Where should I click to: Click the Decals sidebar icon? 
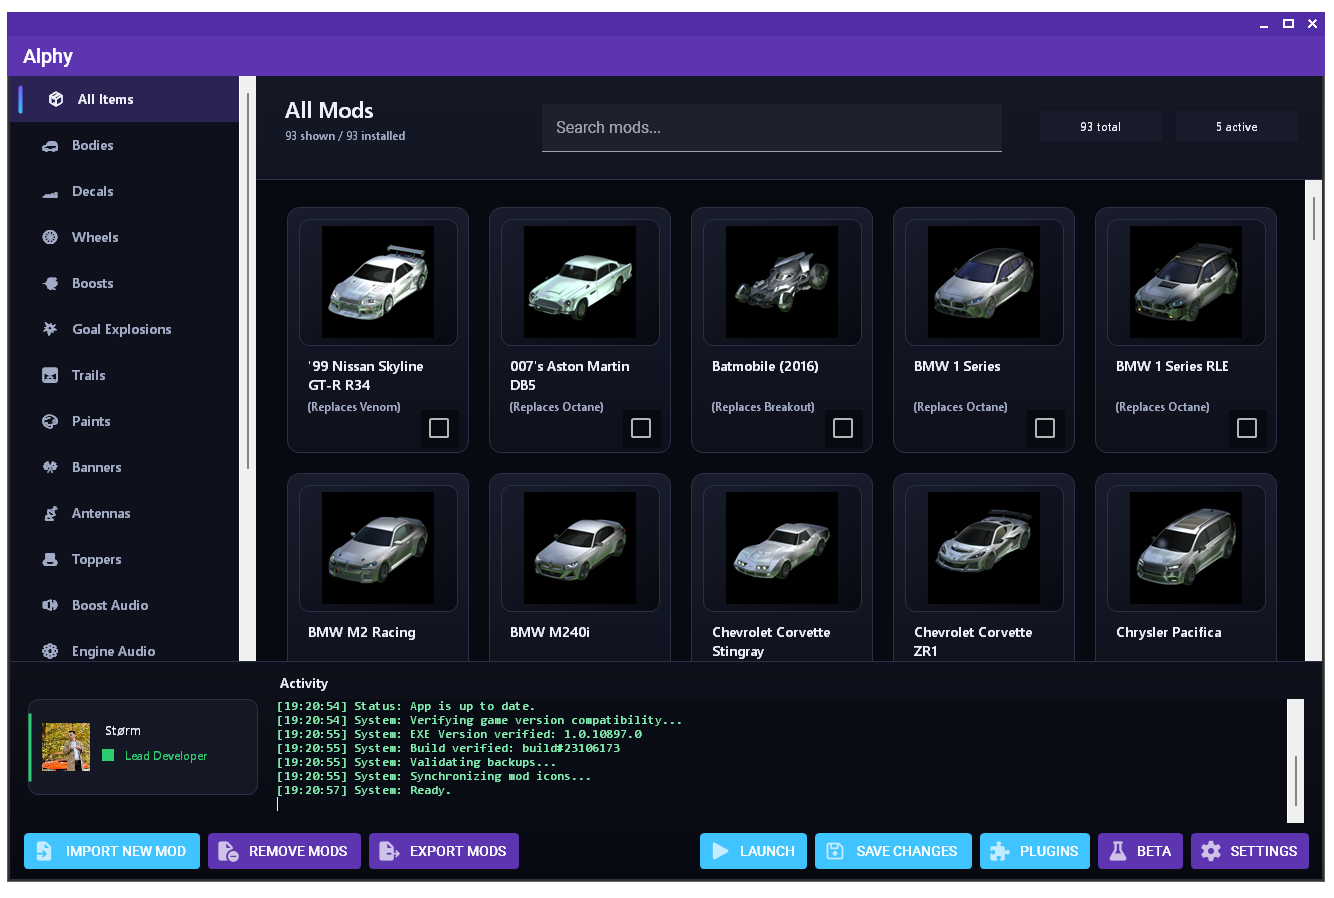coord(50,192)
